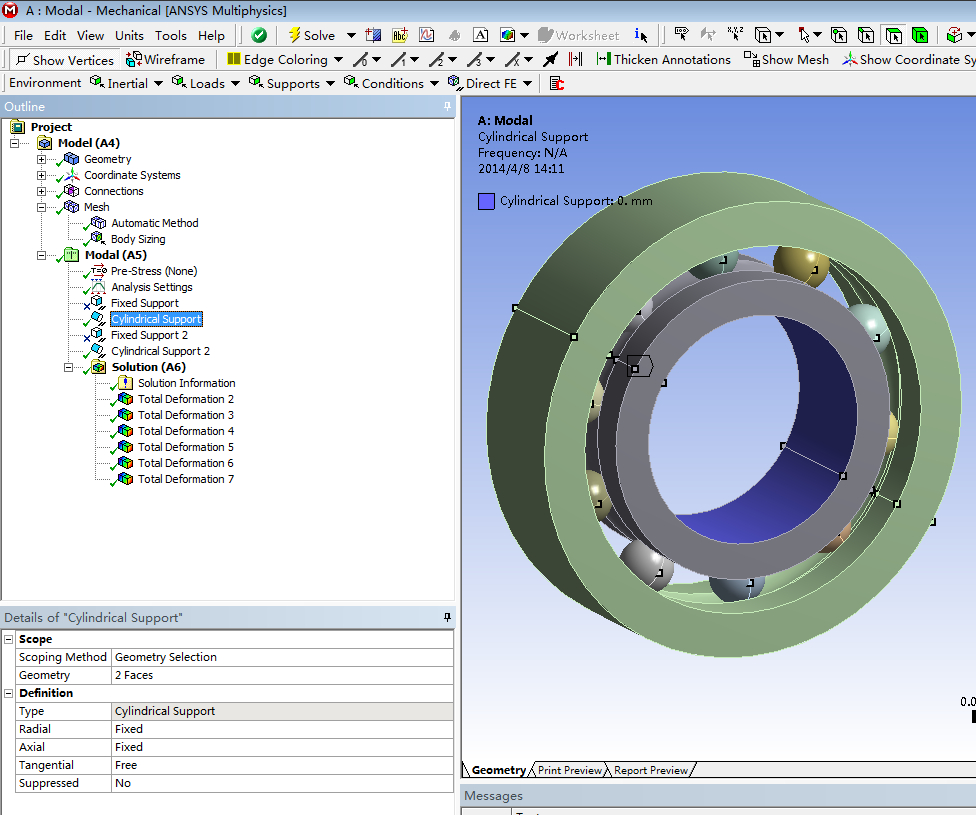Click the Analysis Settings icon
The height and width of the screenshot is (815, 976).
click(x=97, y=287)
